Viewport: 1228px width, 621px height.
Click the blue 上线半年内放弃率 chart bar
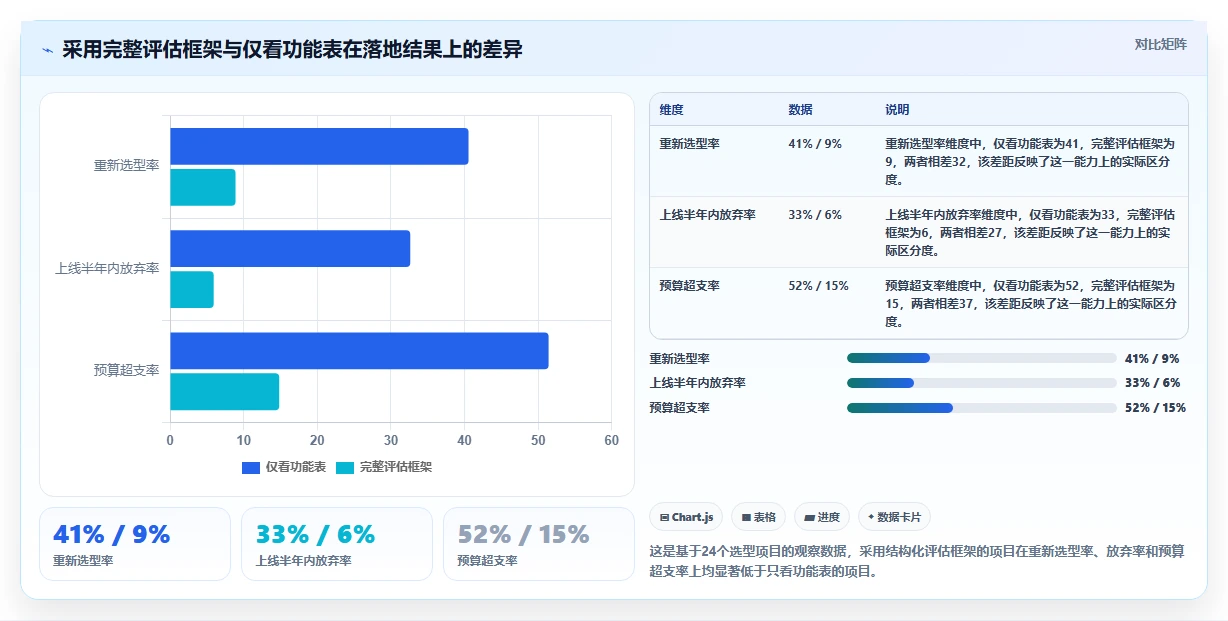click(x=290, y=249)
